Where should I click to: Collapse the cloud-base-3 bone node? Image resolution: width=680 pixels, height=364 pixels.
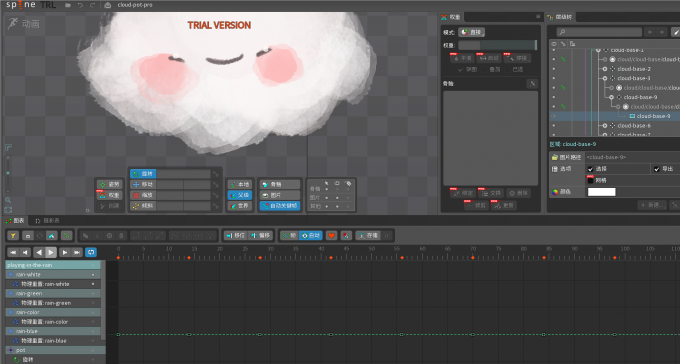click(x=605, y=79)
